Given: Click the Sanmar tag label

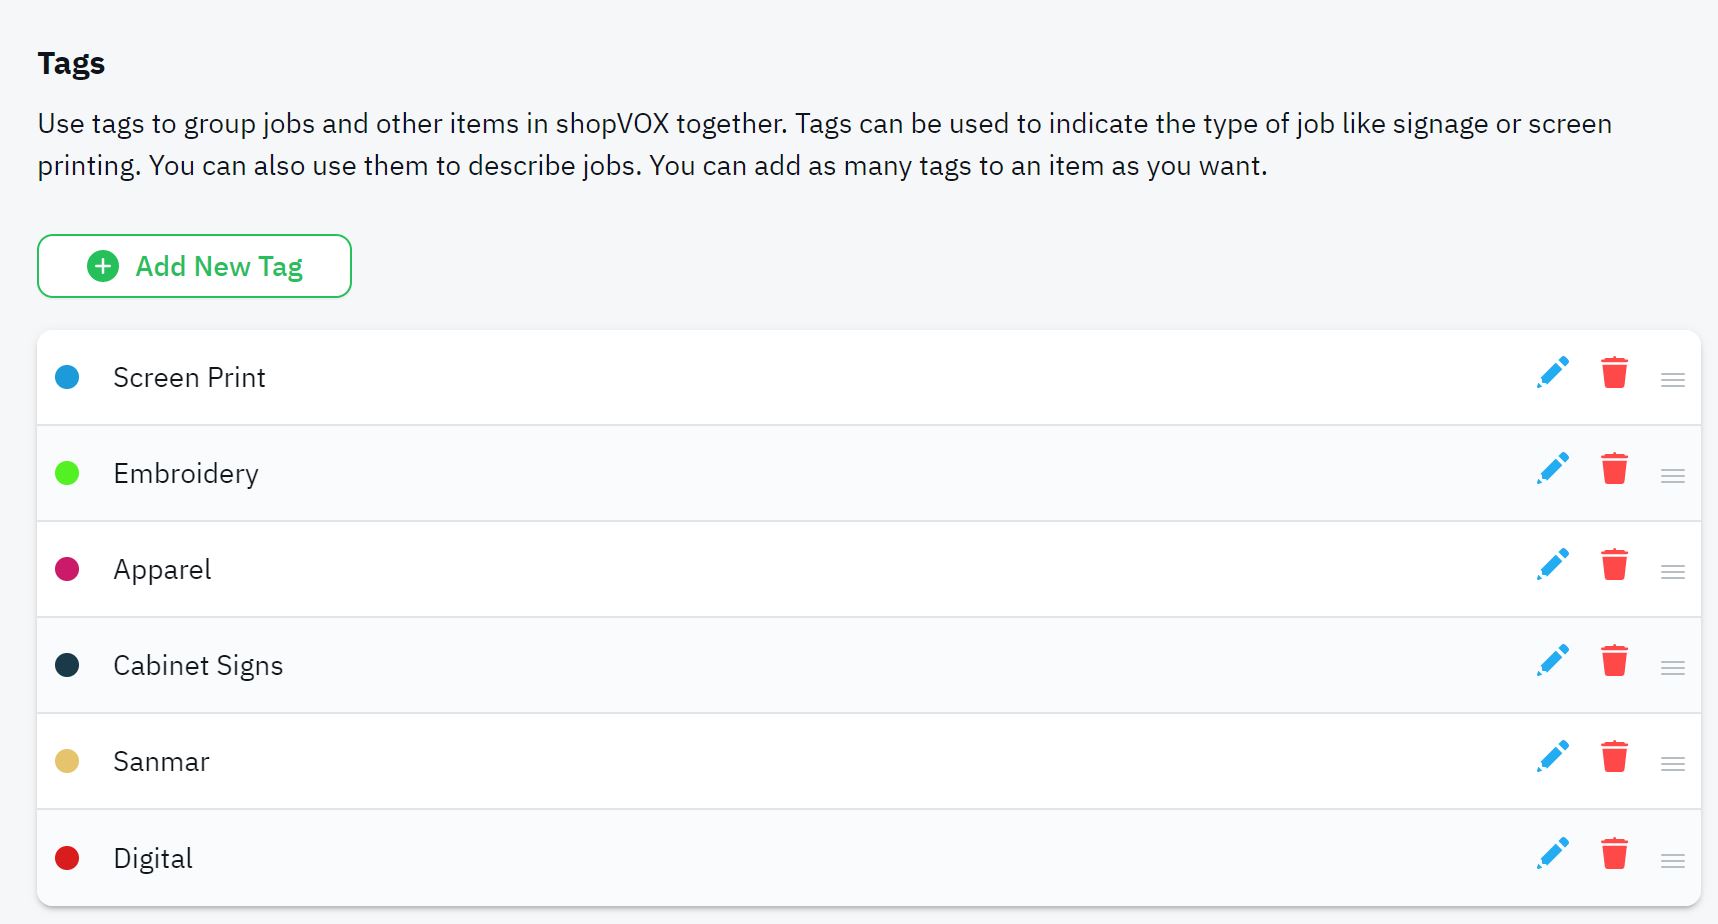Looking at the screenshot, I should point(161,762).
